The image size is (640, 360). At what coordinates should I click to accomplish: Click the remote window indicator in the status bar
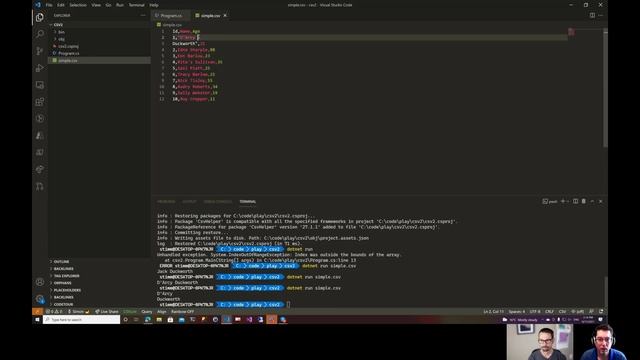click(38, 311)
